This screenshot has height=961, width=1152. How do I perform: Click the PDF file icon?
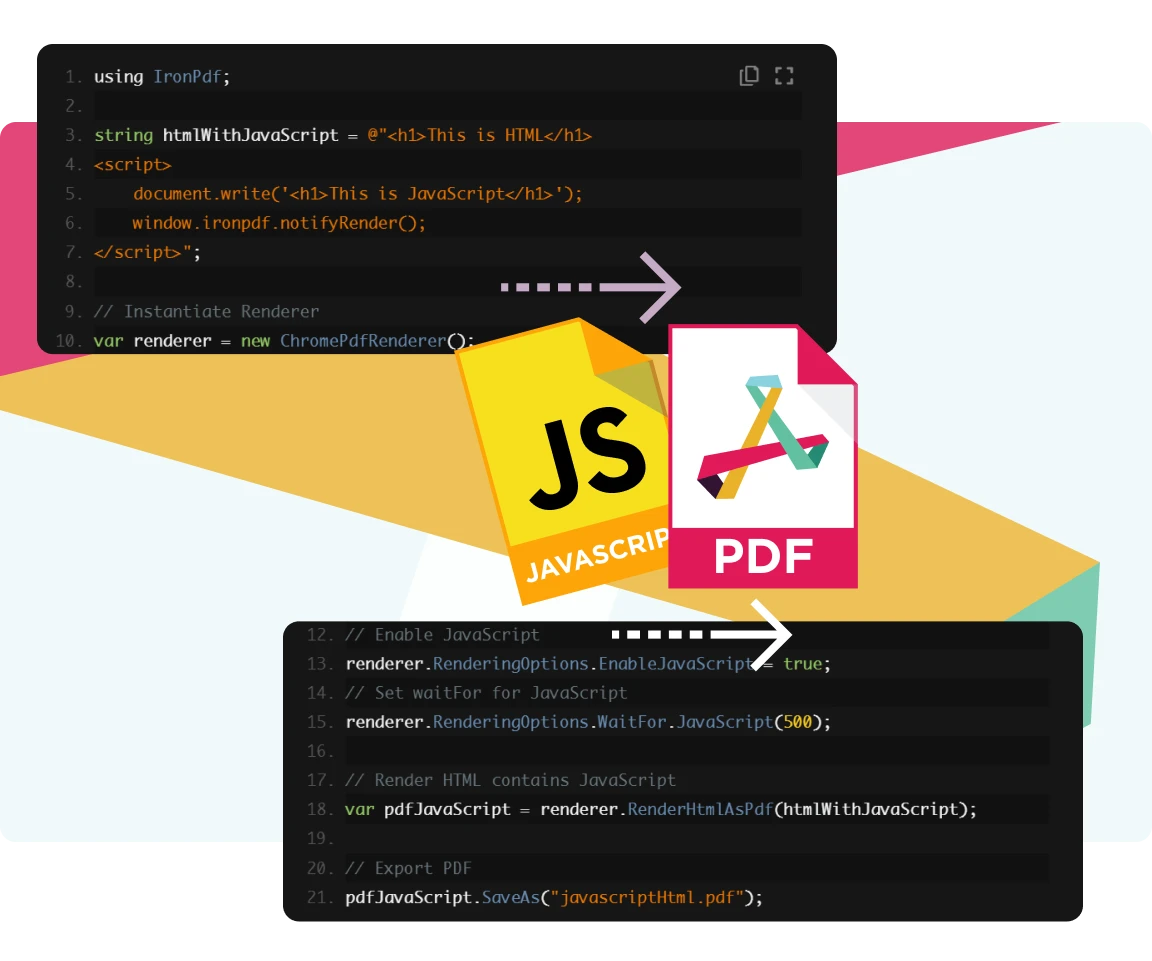(763, 456)
